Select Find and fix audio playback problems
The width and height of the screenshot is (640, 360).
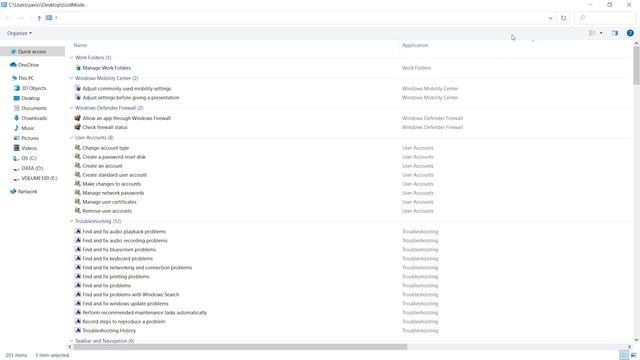point(124,231)
